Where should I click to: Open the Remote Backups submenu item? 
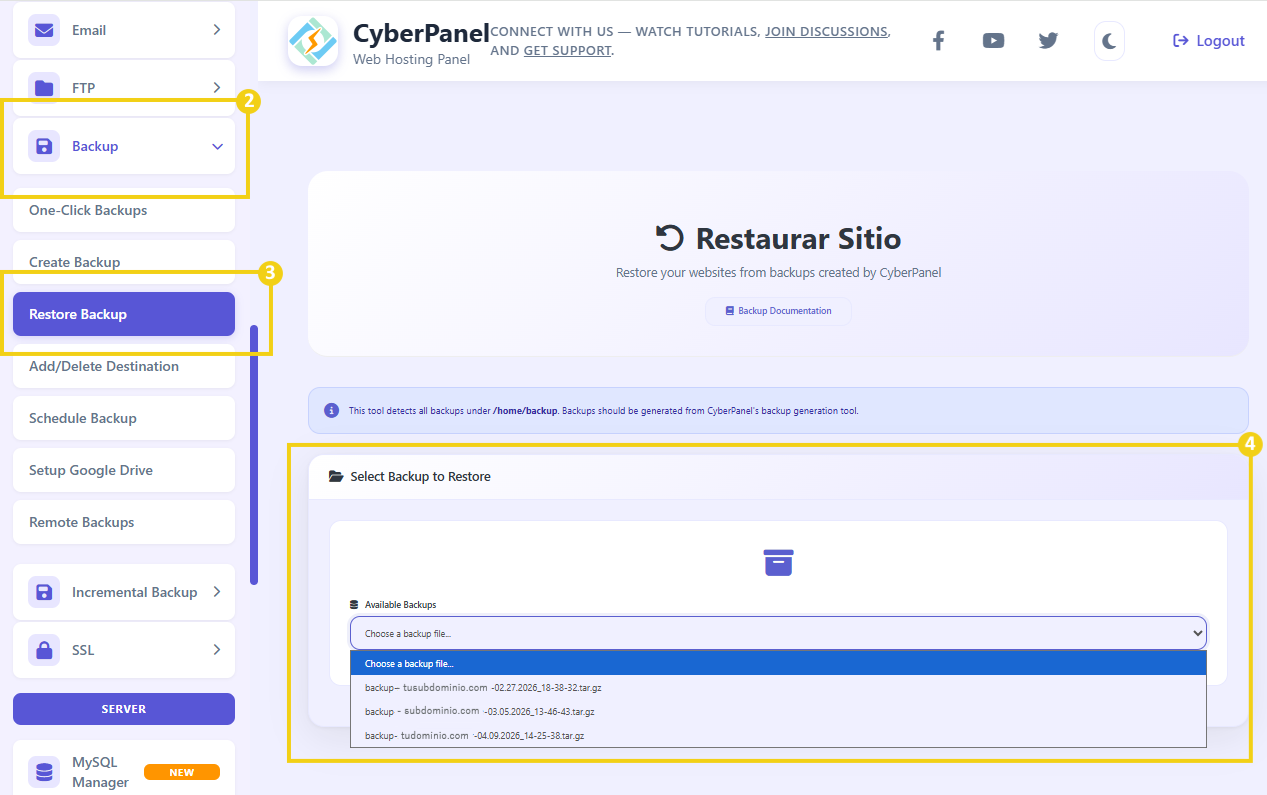pyautogui.click(x=124, y=522)
